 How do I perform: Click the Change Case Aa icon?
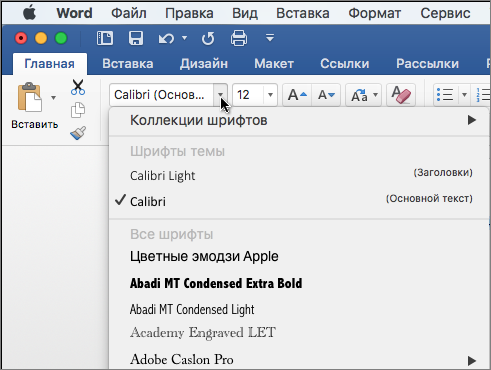pyautogui.click(x=359, y=95)
